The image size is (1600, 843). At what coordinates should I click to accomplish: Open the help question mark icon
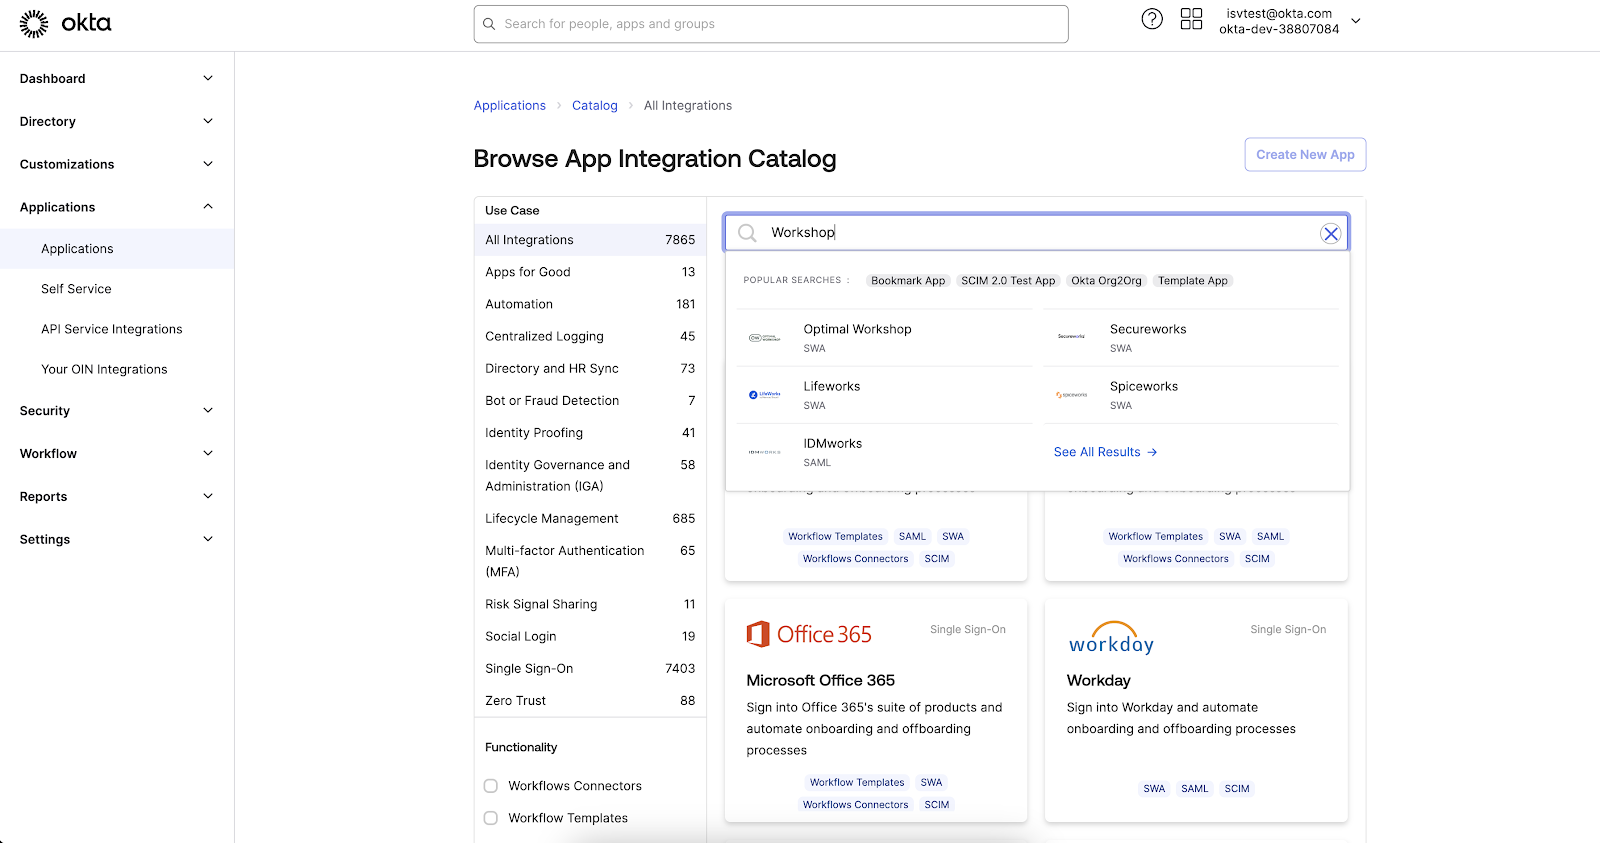(x=1152, y=19)
